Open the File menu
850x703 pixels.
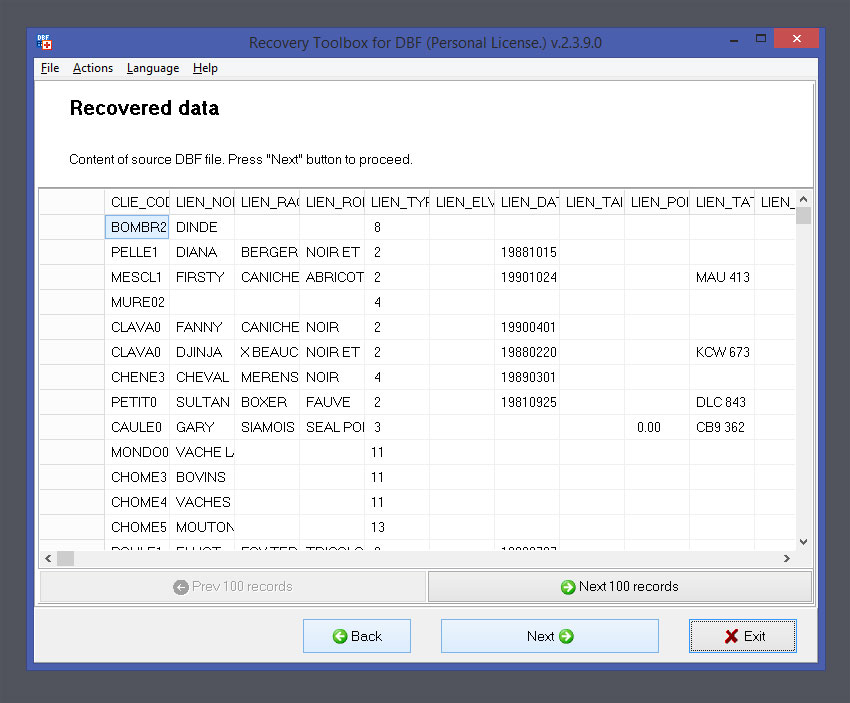click(50, 68)
